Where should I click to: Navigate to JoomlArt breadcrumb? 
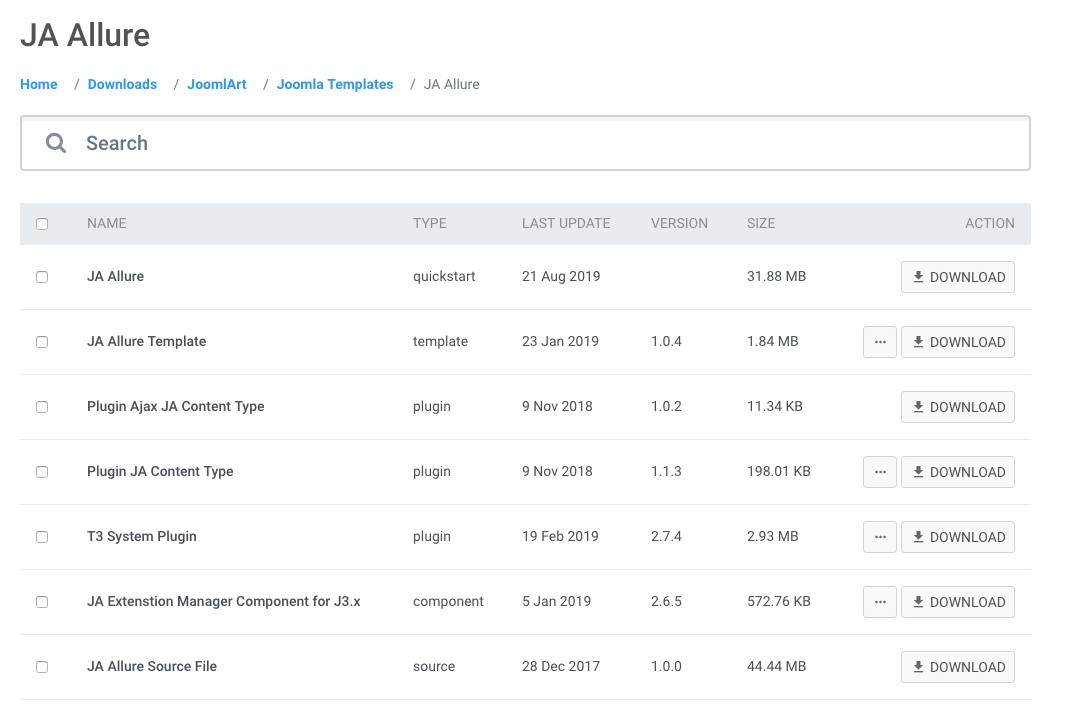[x=217, y=85]
